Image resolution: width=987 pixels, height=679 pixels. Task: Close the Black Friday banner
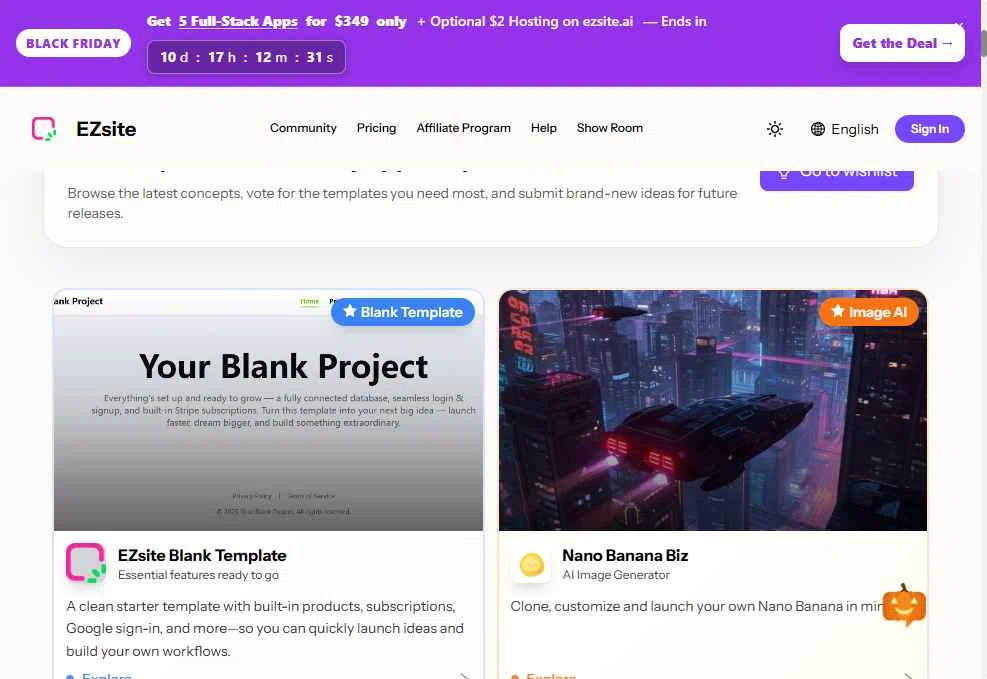pyautogui.click(x=959, y=25)
